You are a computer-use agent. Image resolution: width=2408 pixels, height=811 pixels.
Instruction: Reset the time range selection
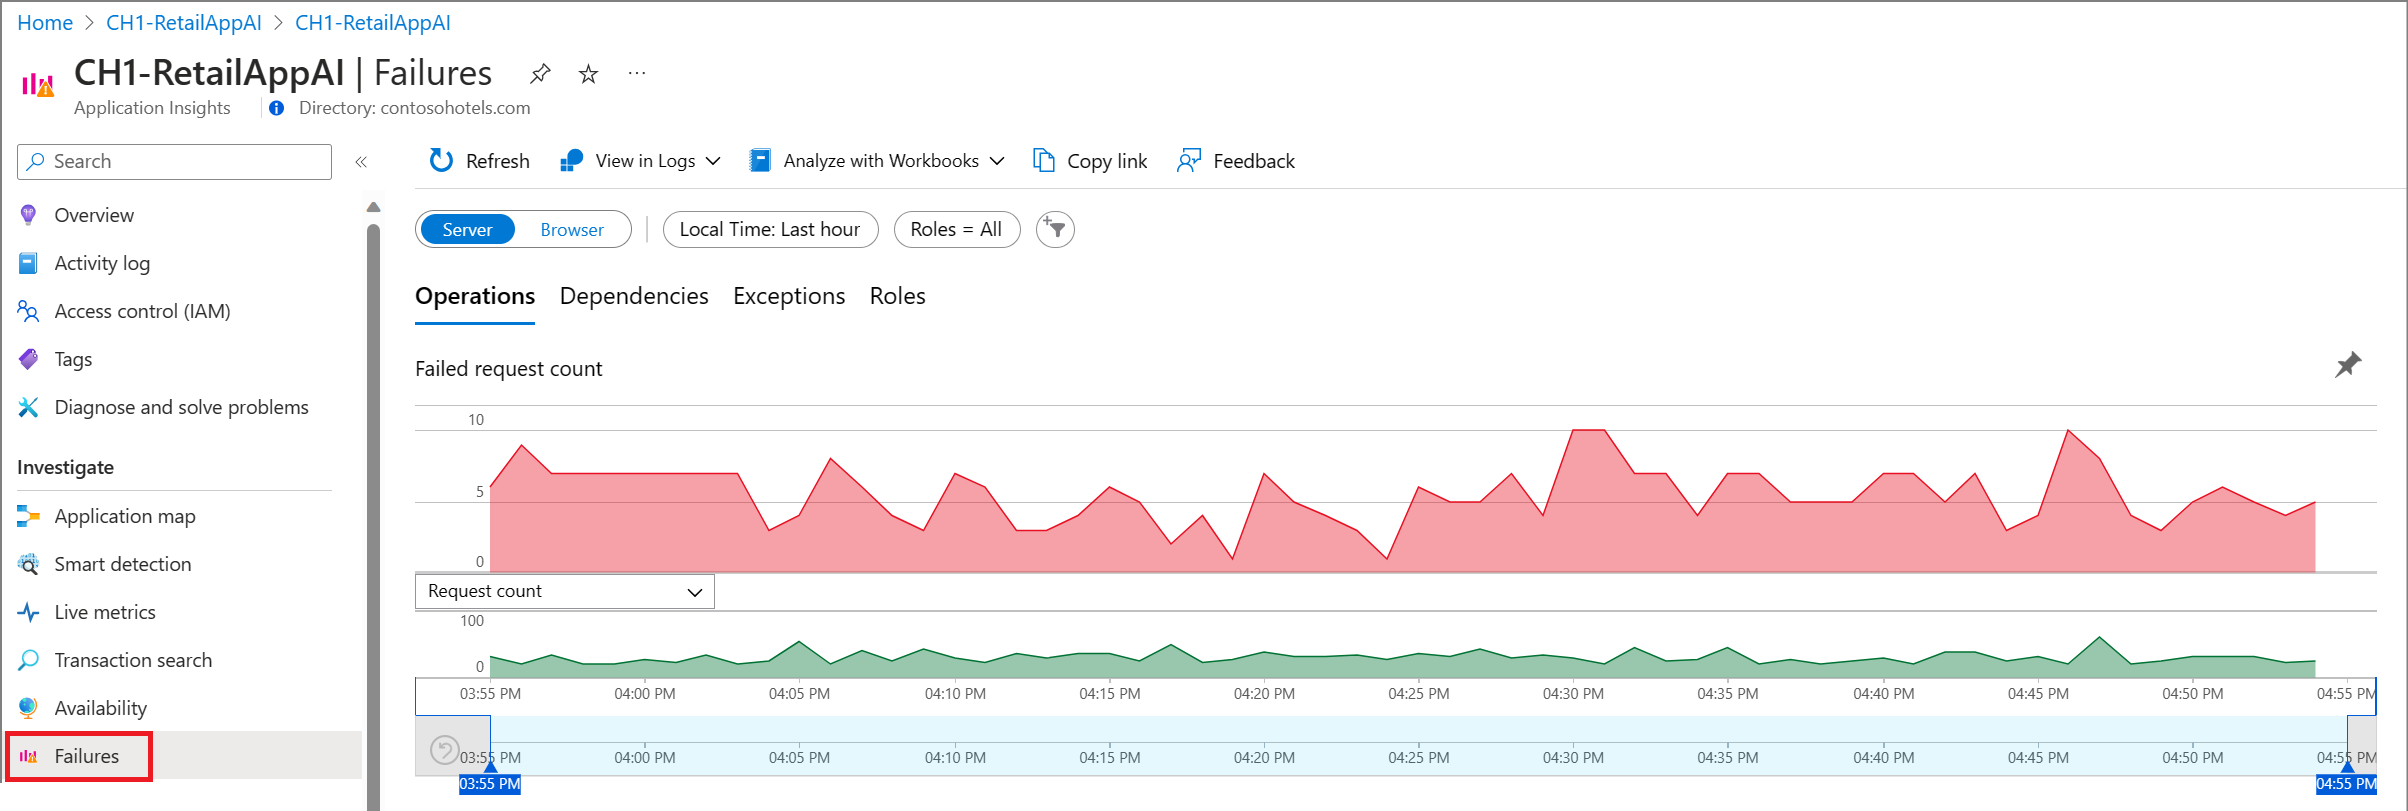(x=444, y=749)
